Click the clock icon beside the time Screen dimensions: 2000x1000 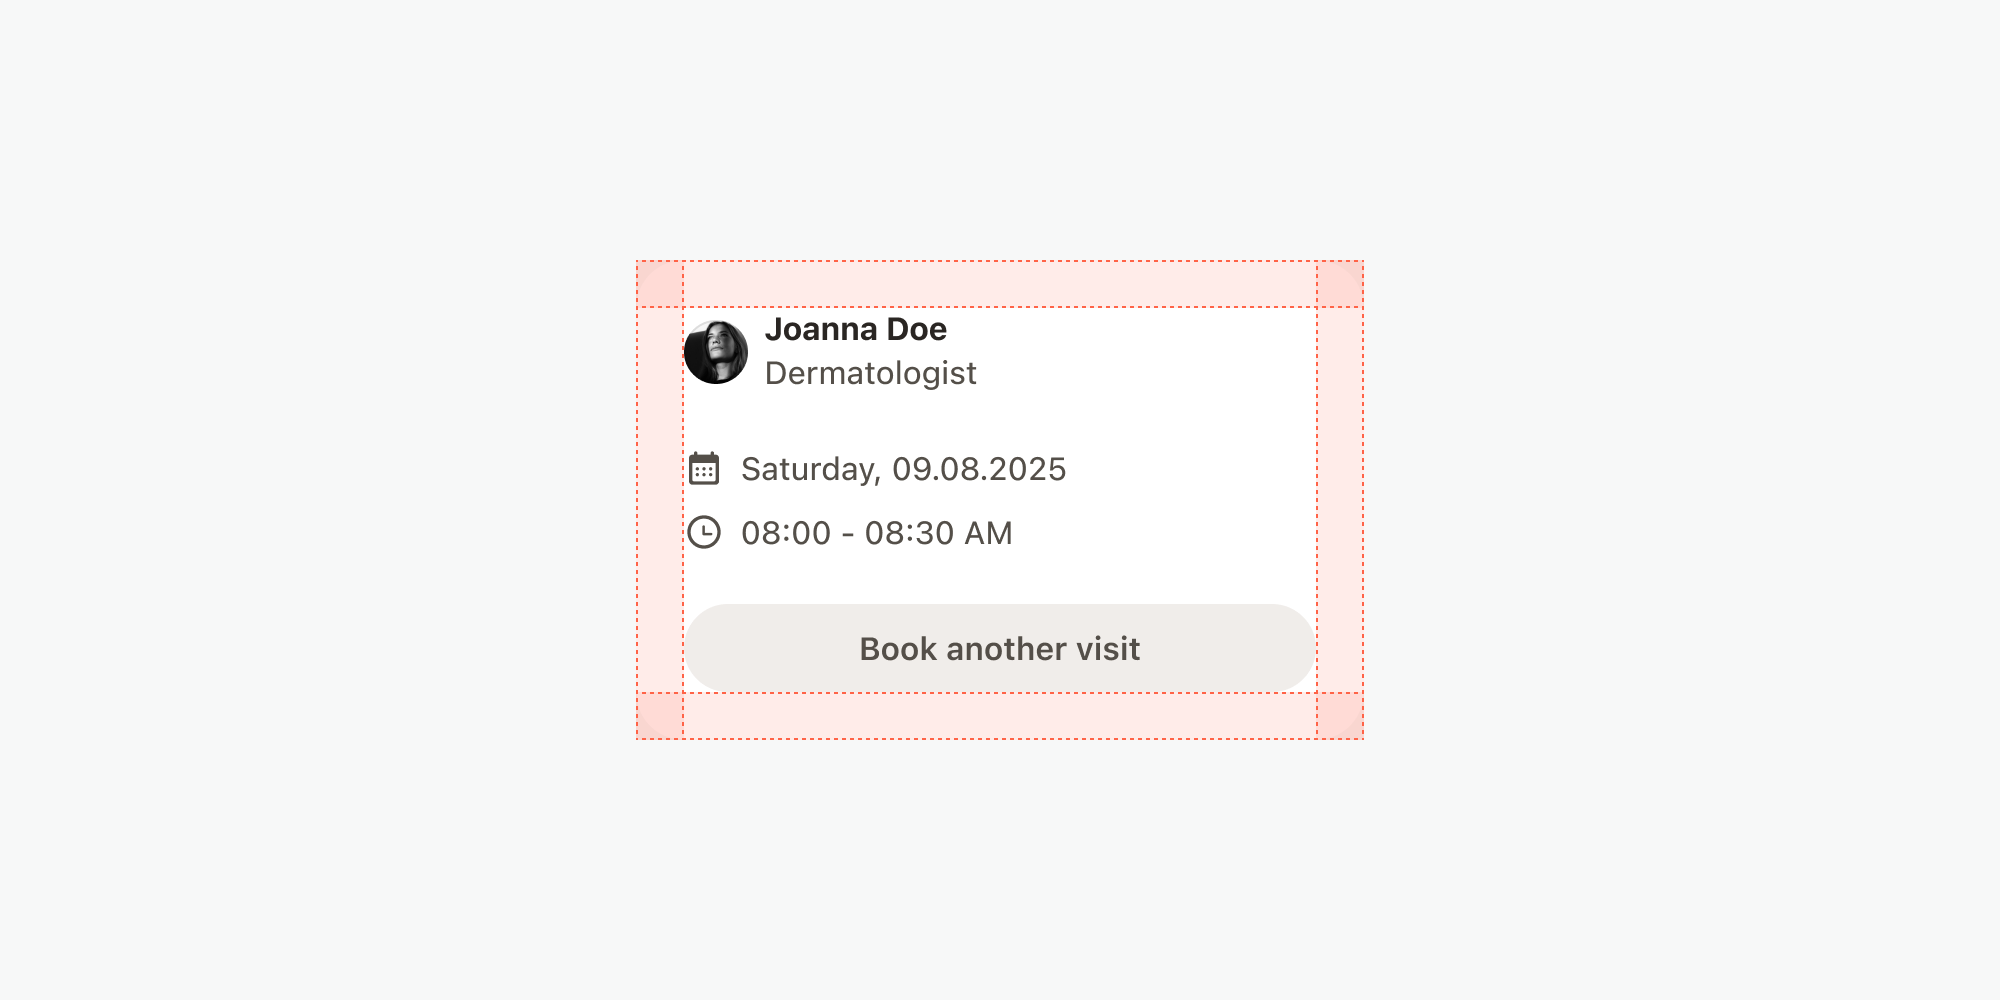coord(704,532)
